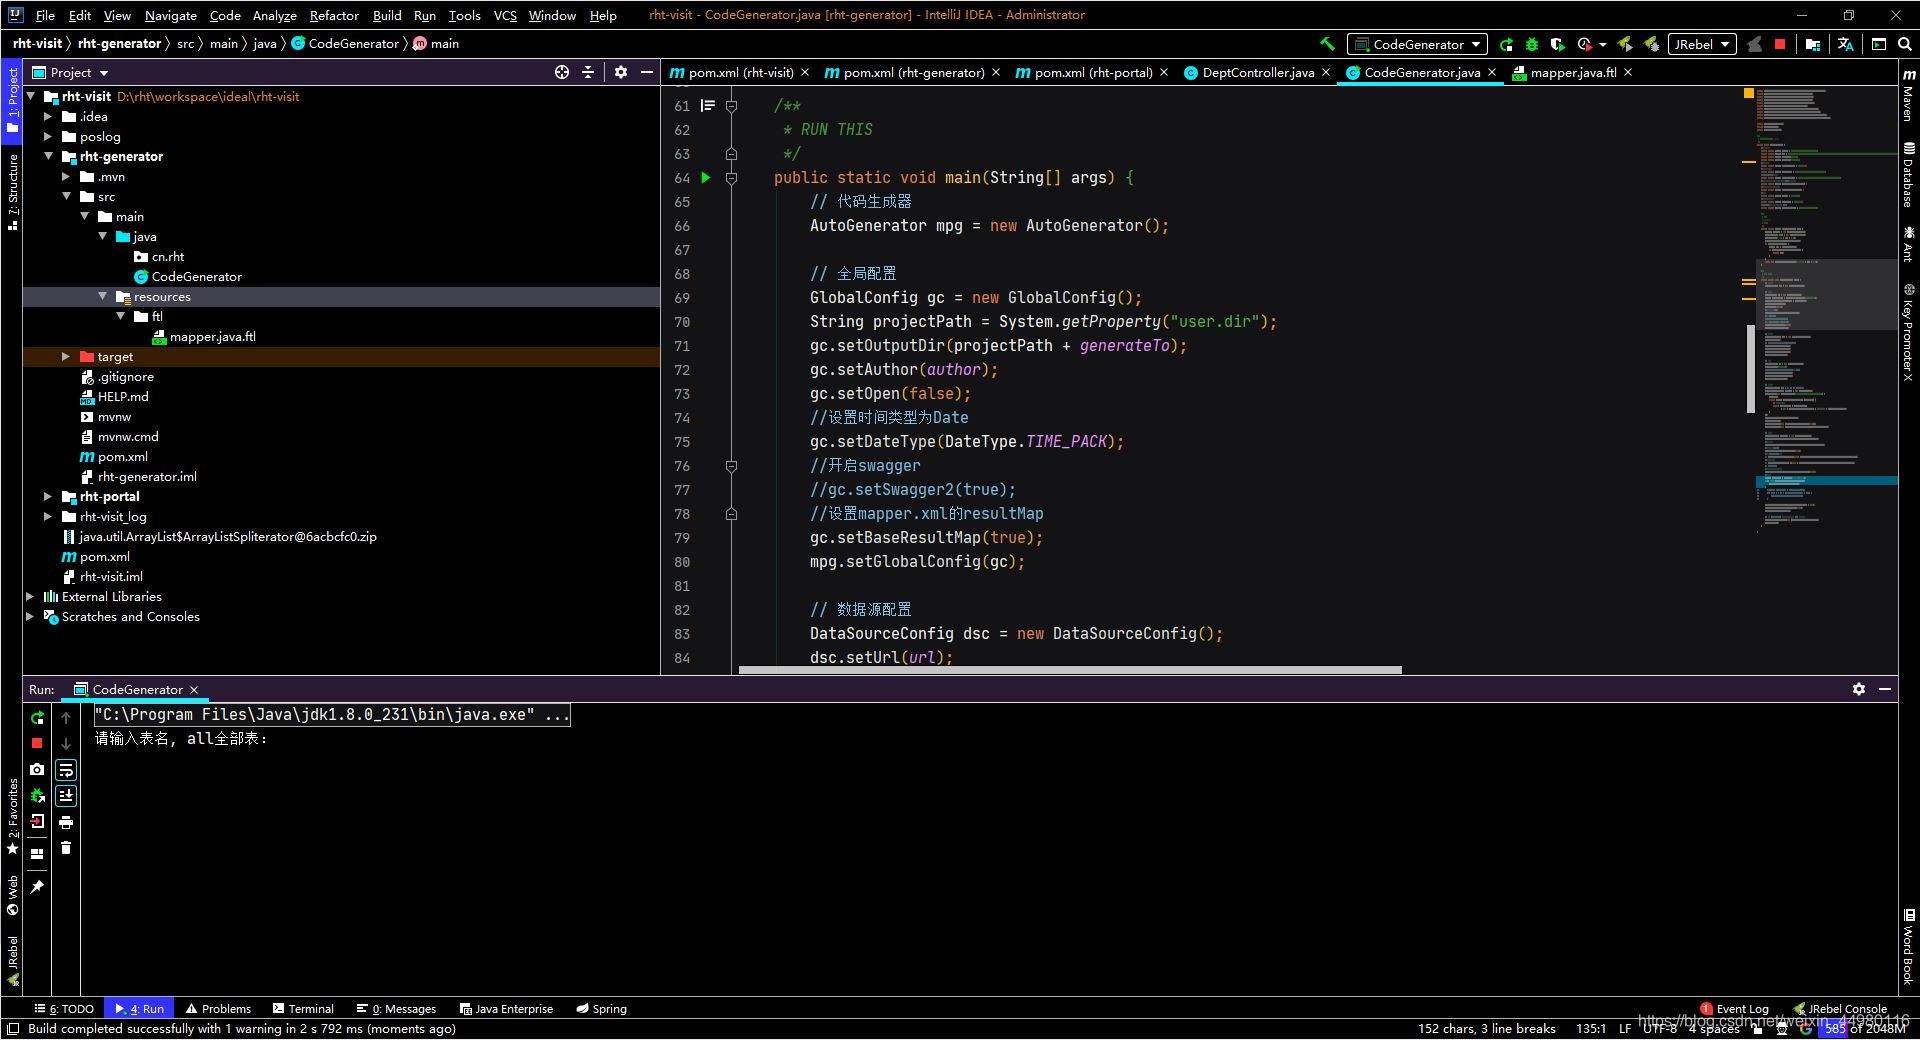Viewport: 1920px width, 1040px height.
Task: Expand External Libraries node
Action: click(30, 596)
